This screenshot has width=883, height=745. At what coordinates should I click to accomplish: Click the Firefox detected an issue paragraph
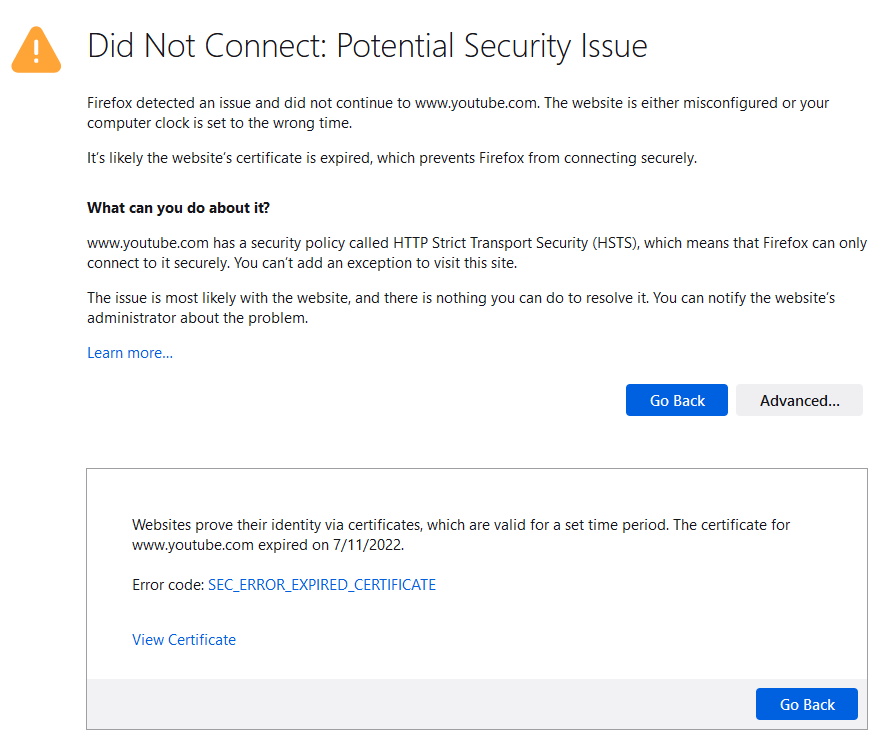458,113
